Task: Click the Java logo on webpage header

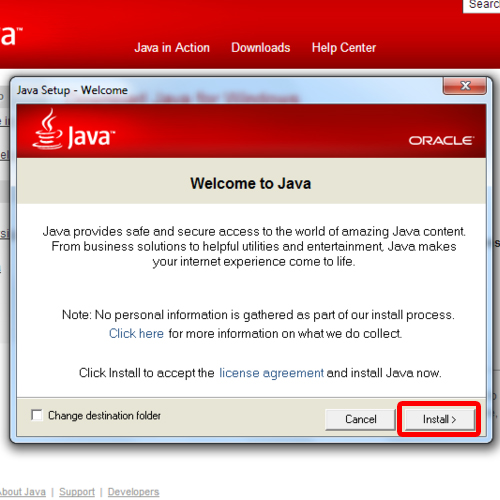Action: click(11, 35)
